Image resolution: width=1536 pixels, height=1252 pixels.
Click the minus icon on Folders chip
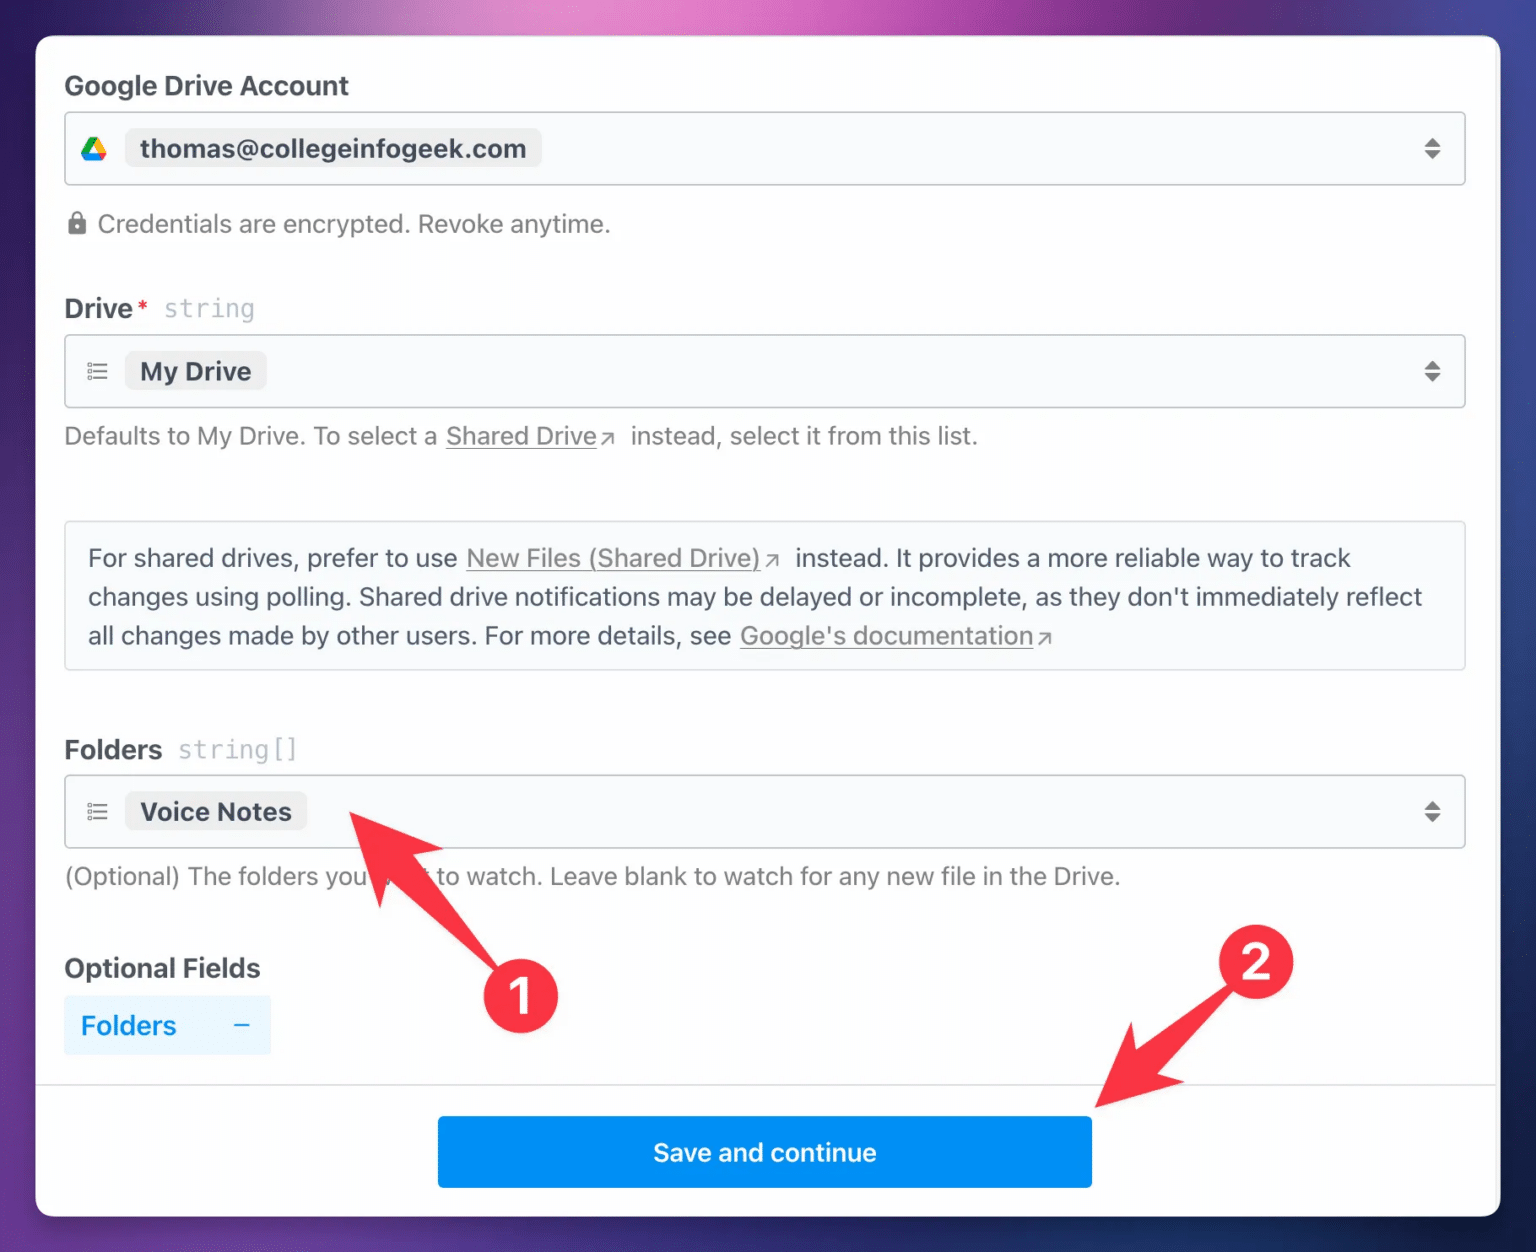click(241, 1025)
